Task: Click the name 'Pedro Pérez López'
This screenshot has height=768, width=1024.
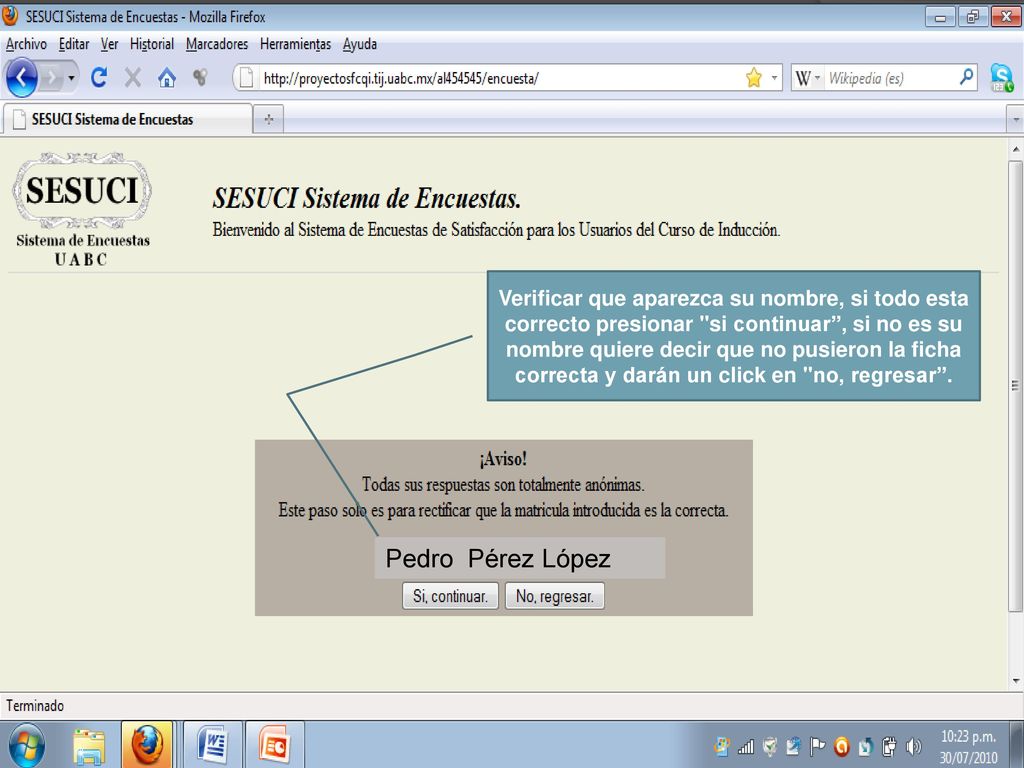Action: click(x=498, y=558)
